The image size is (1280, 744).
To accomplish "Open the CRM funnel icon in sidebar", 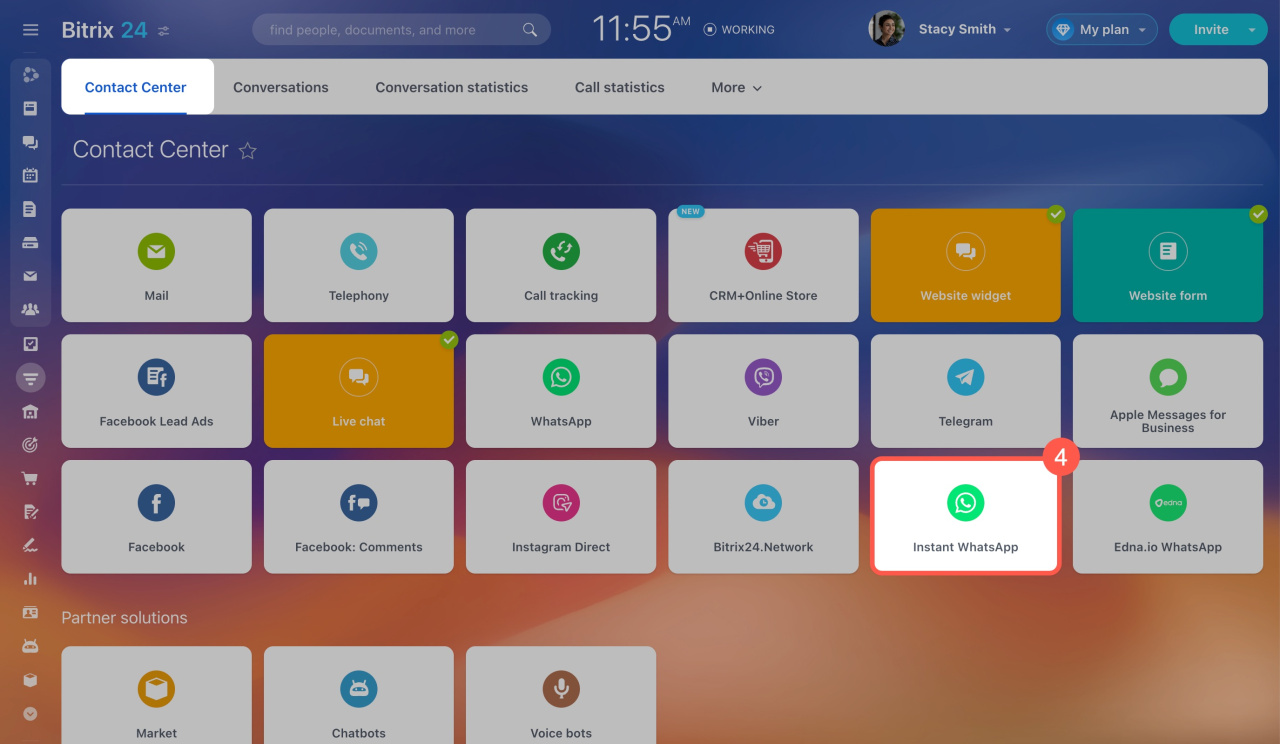I will tap(30, 378).
